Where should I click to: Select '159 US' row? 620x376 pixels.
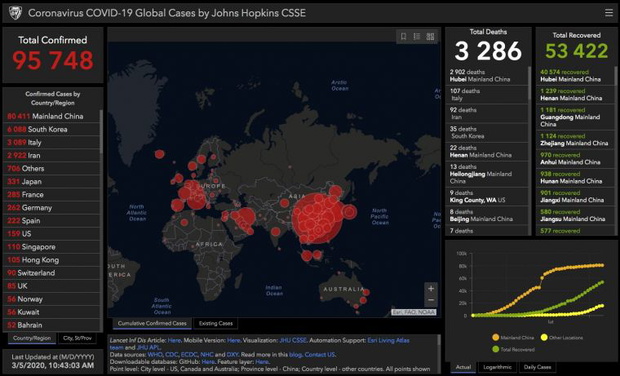tap(51, 234)
